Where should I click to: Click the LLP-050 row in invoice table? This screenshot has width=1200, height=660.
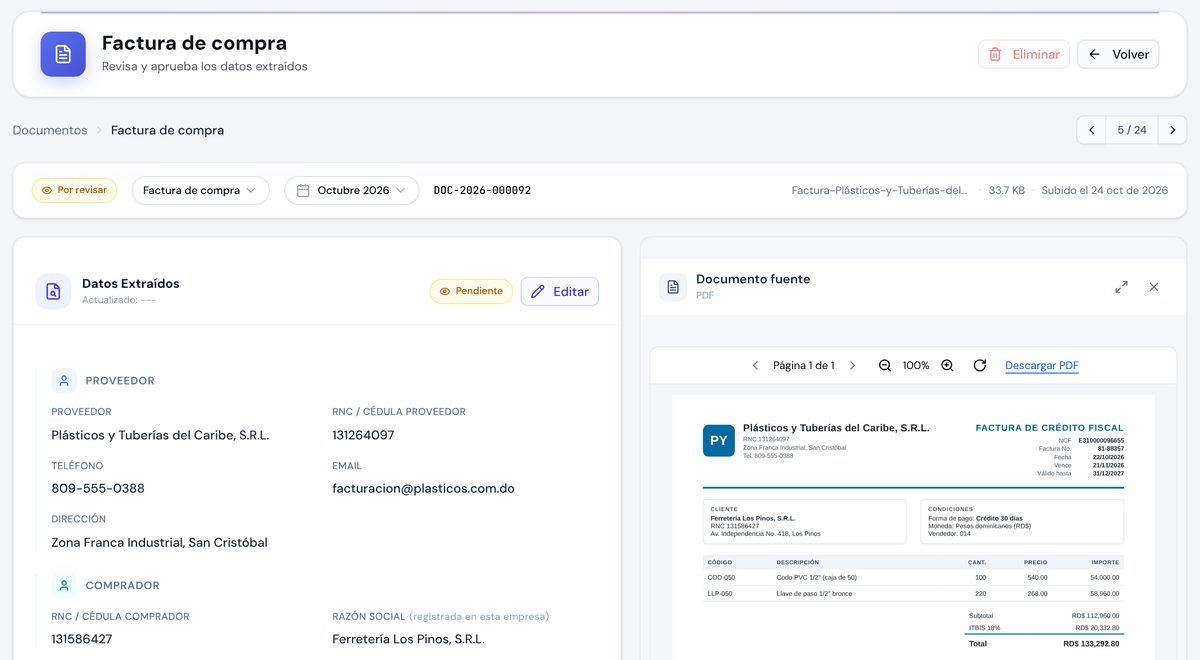point(913,593)
